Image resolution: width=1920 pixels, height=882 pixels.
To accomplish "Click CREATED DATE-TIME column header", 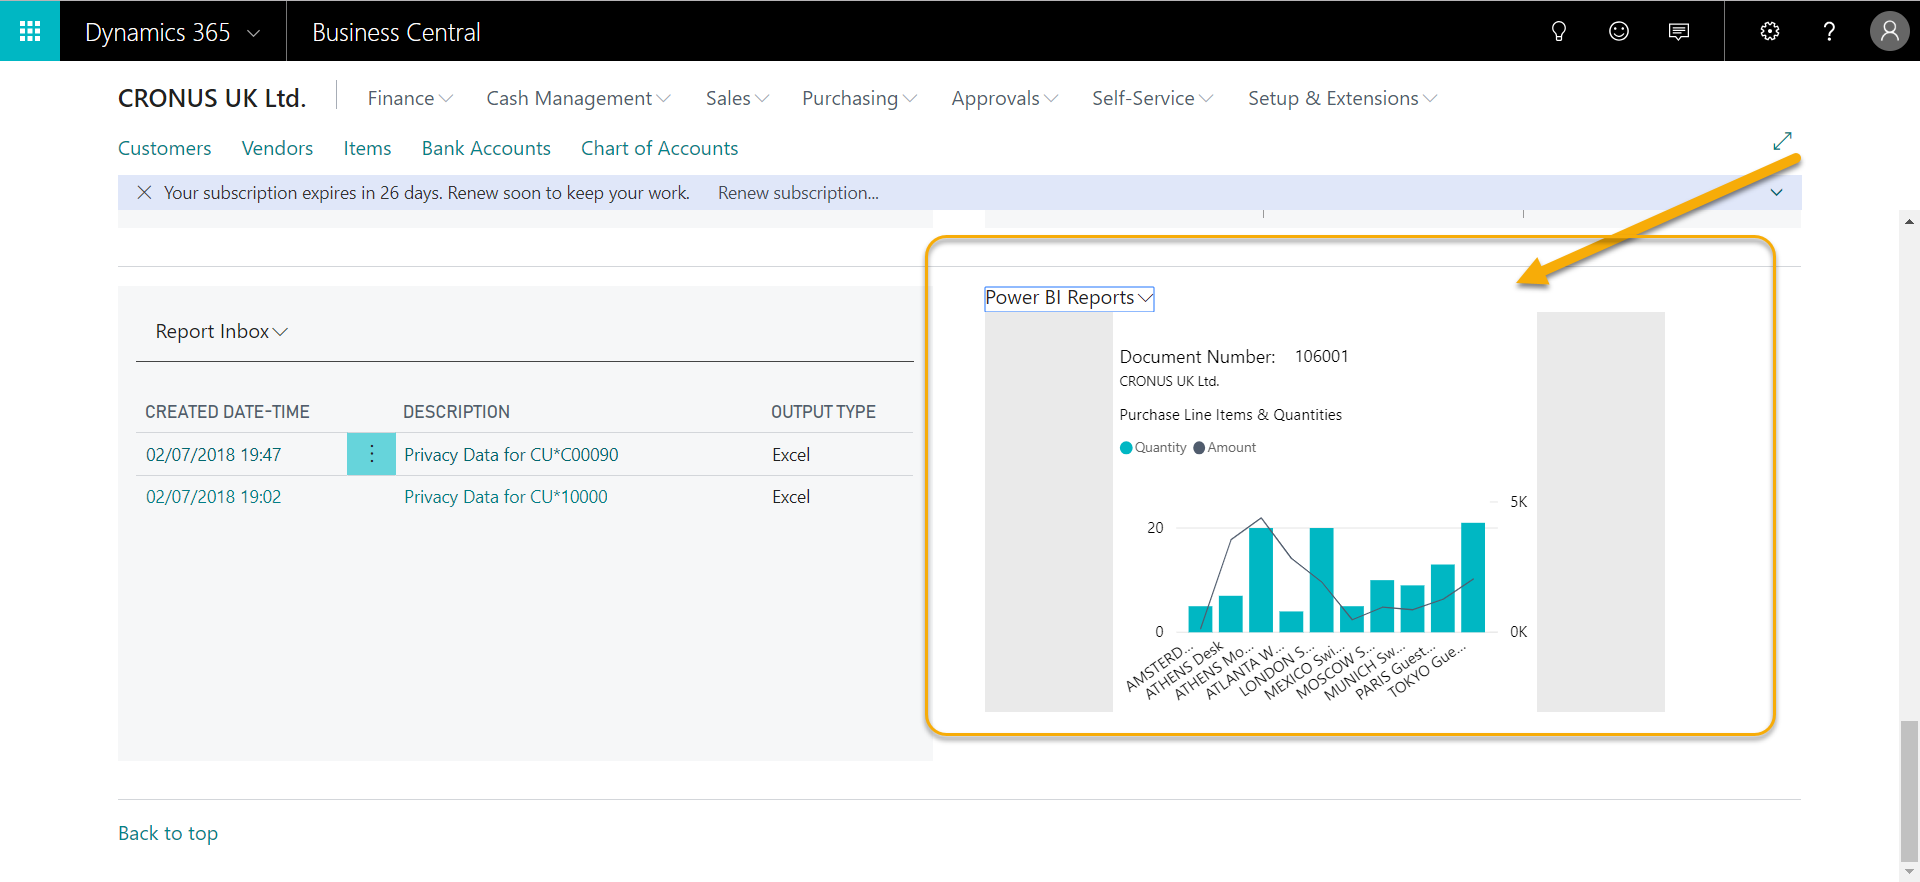I will [x=227, y=412].
